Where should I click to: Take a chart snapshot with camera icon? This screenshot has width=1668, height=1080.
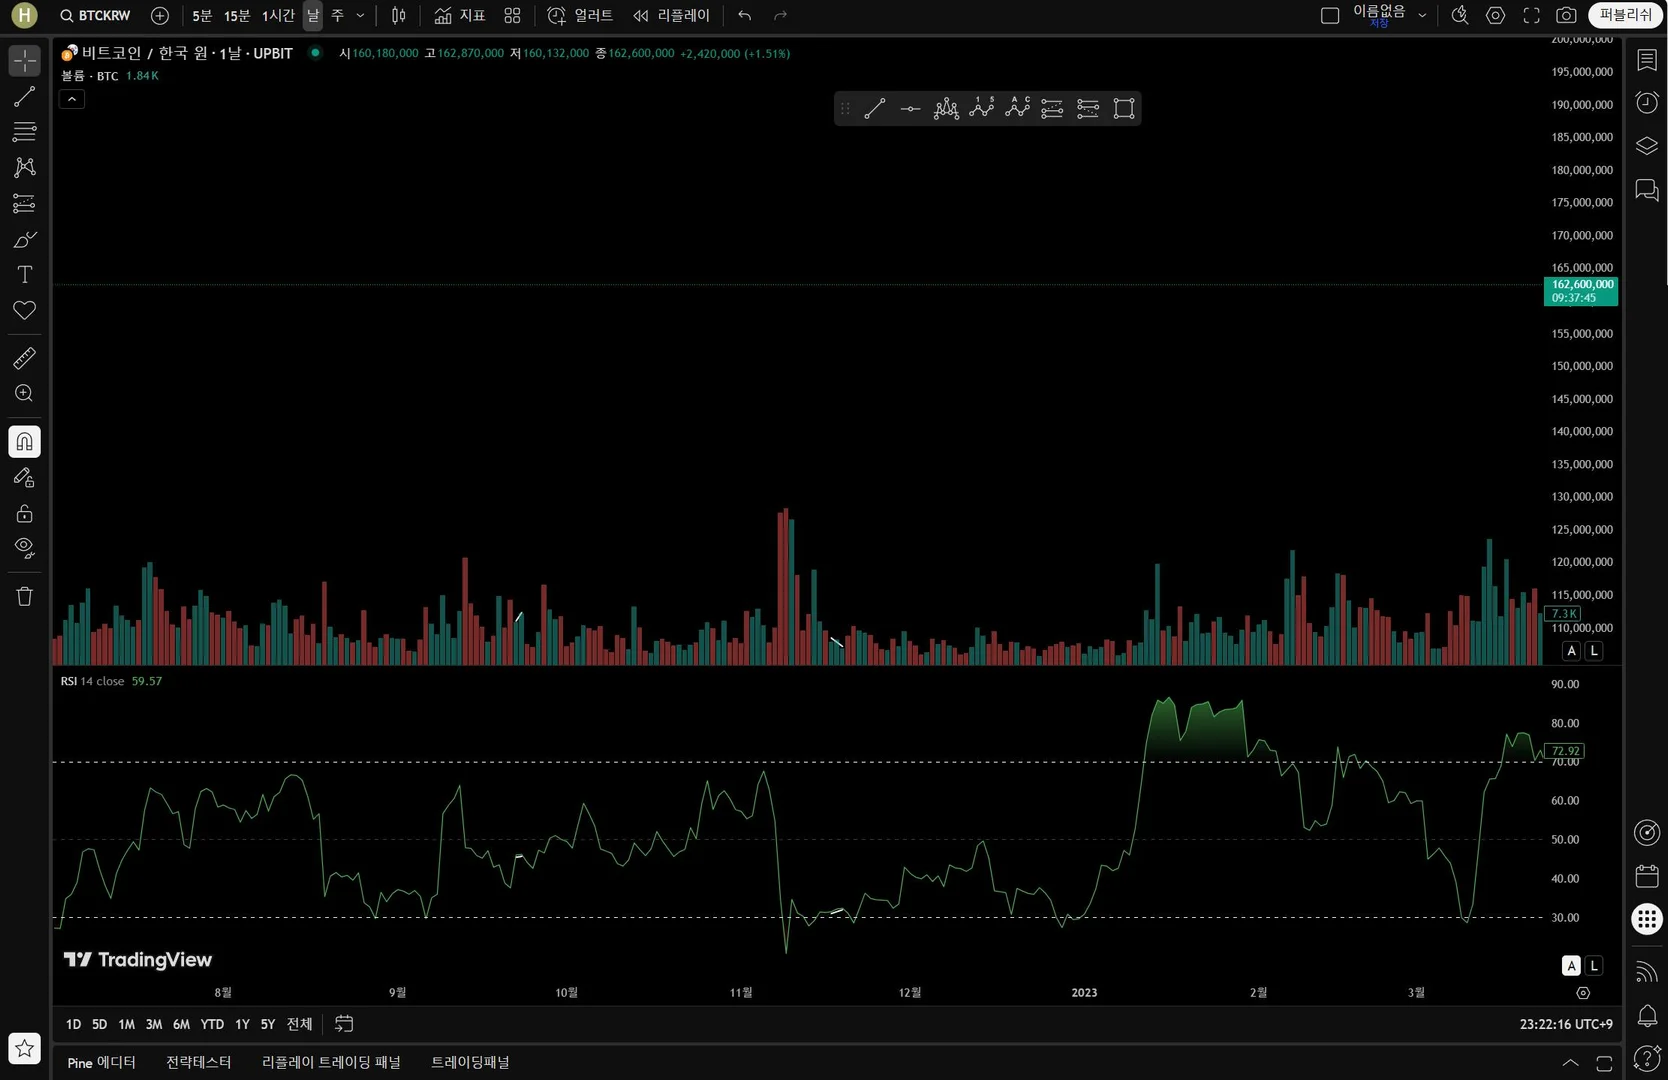pyautogui.click(x=1566, y=15)
